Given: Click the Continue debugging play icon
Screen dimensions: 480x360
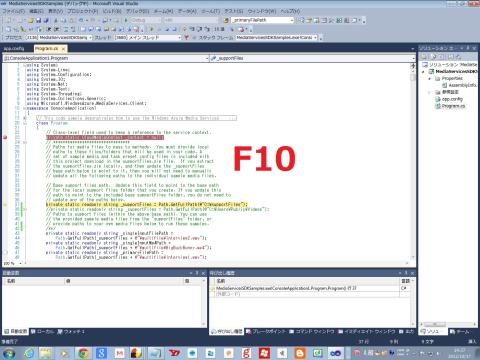Looking at the screenshot, I should (x=126, y=20).
